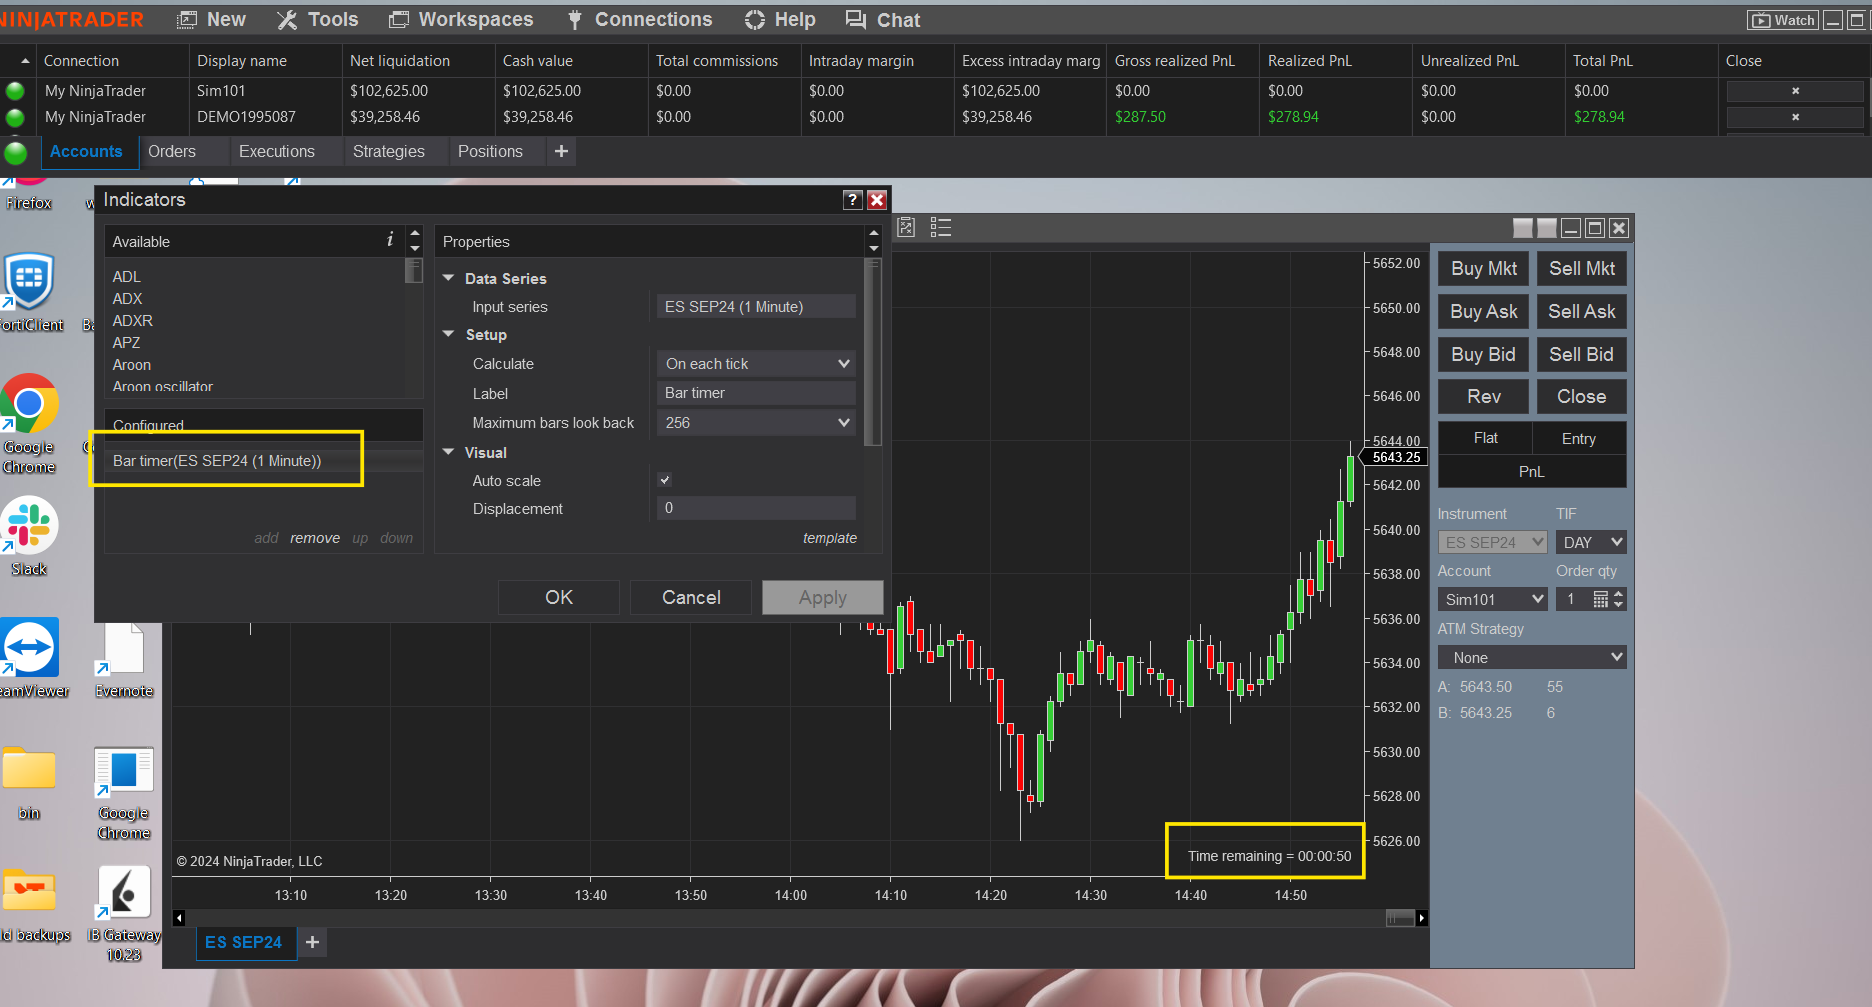Open the order quantity calculator icon
Screen dimensions: 1872x1007
tap(1600, 599)
